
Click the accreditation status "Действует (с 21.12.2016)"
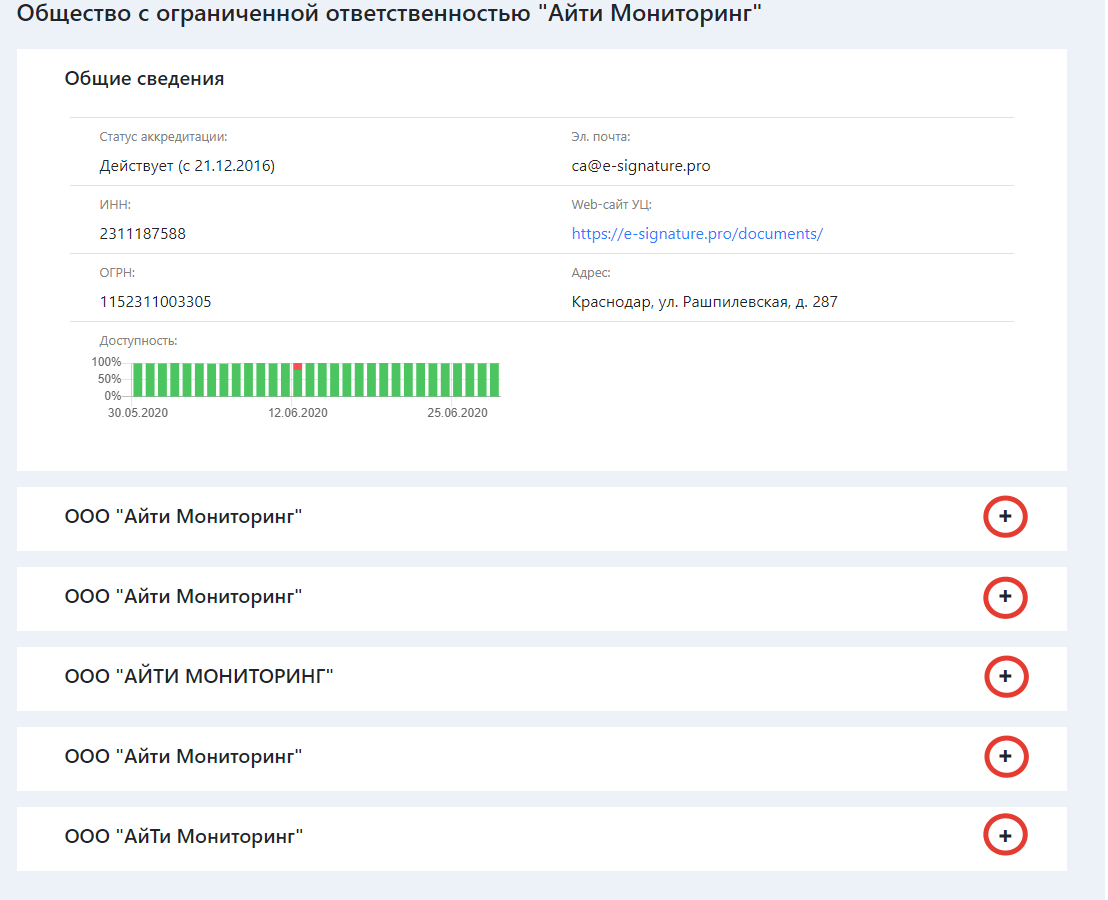point(187,166)
